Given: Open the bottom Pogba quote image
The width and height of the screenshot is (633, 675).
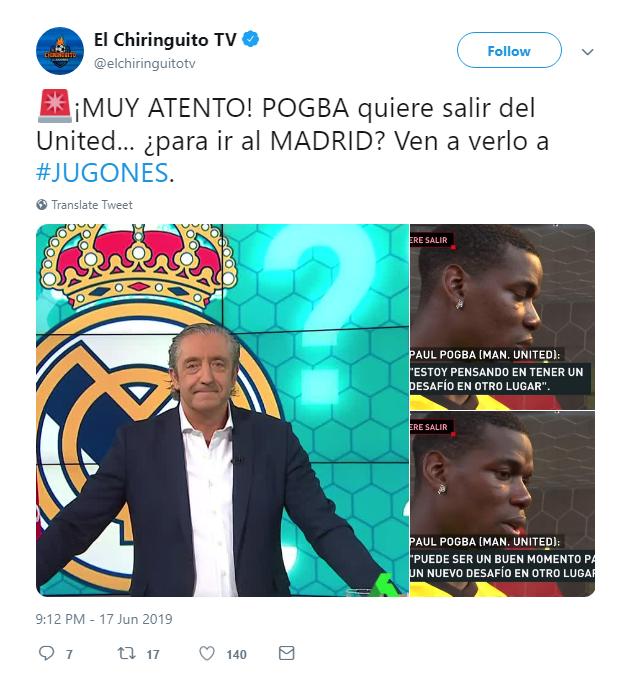Looking at the screenshot, I should click(503, 504).
